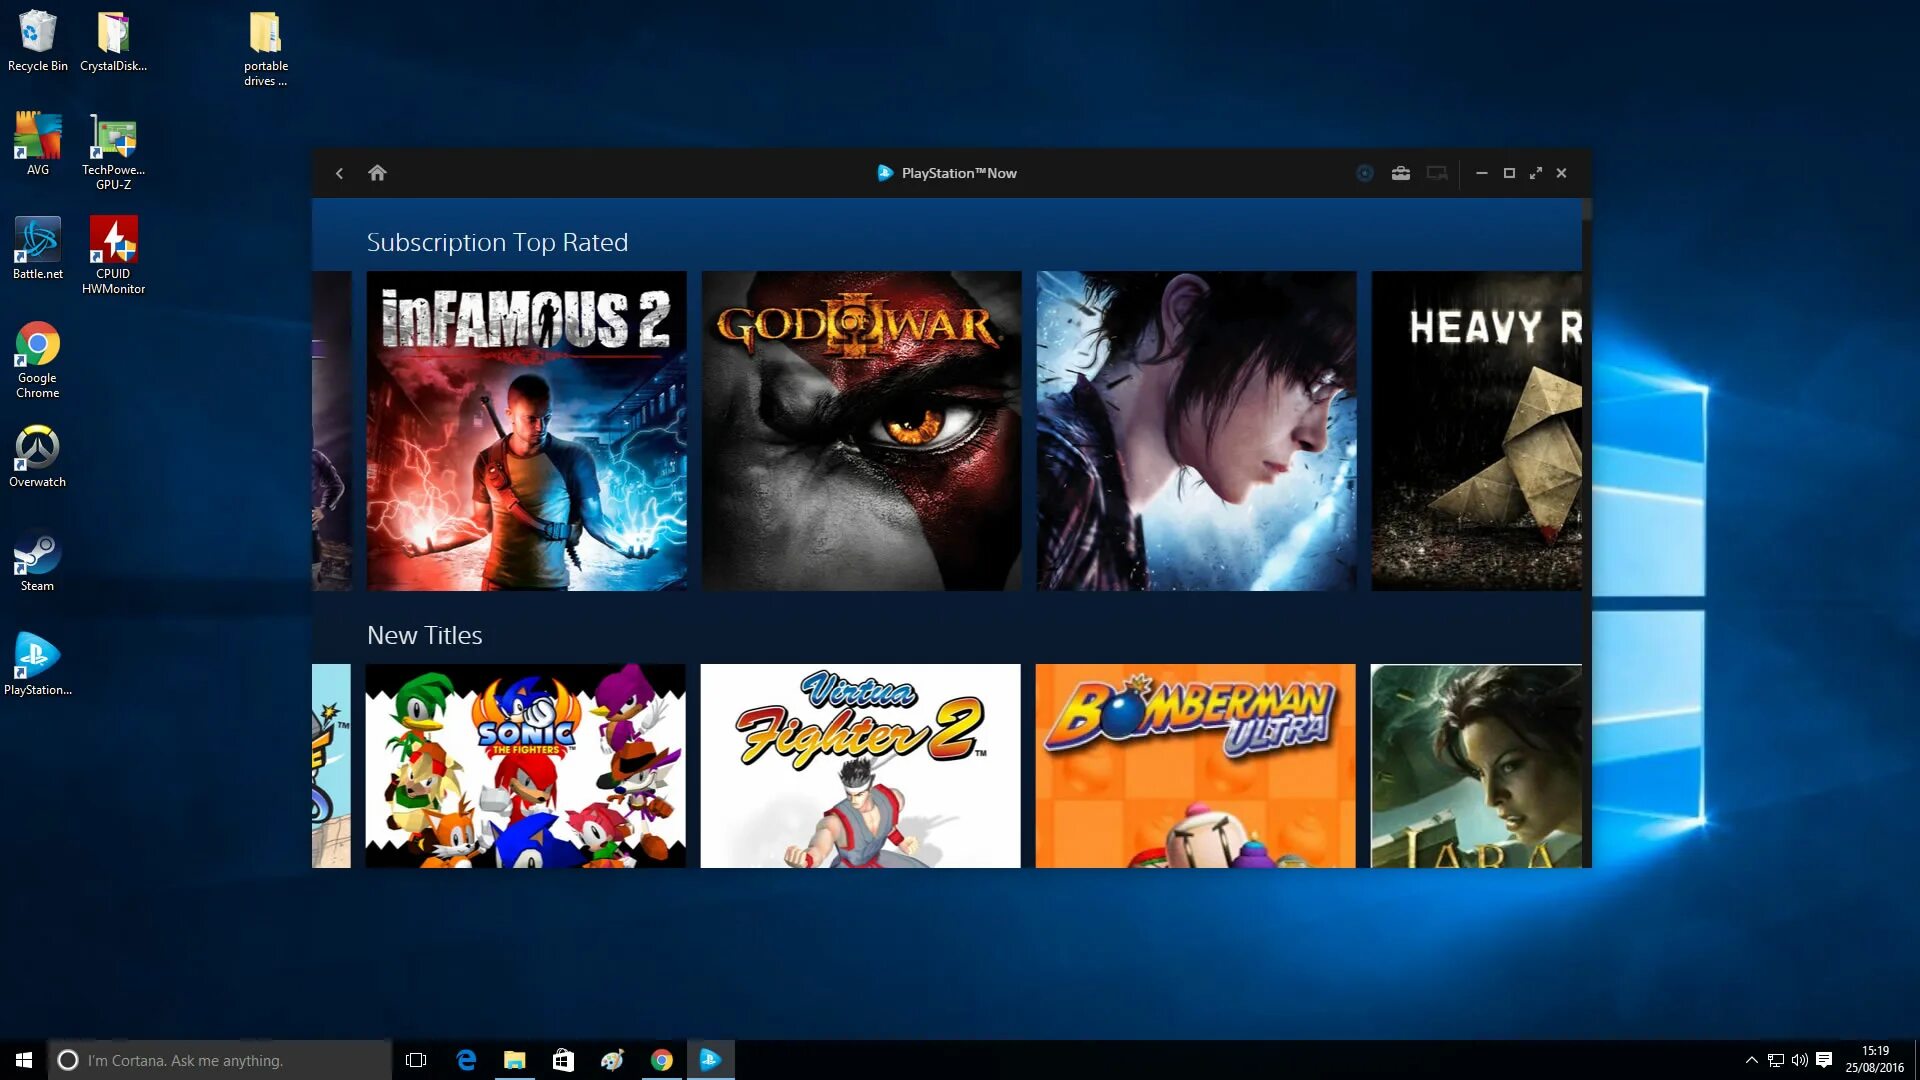Click the New Titles section header
The image size is (1920, 1080).
coord(425,634)
